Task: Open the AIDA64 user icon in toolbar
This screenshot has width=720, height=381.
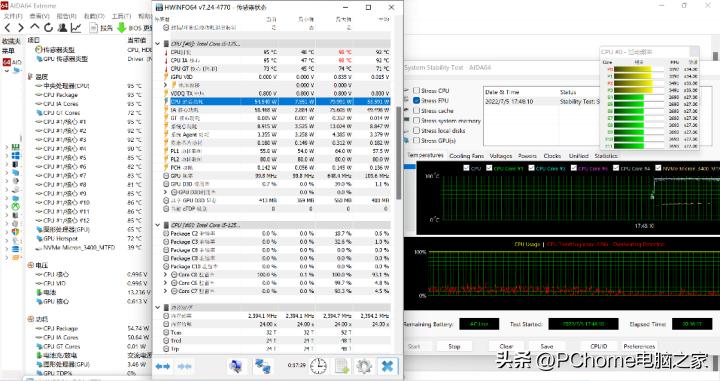Action: point(63,28)
